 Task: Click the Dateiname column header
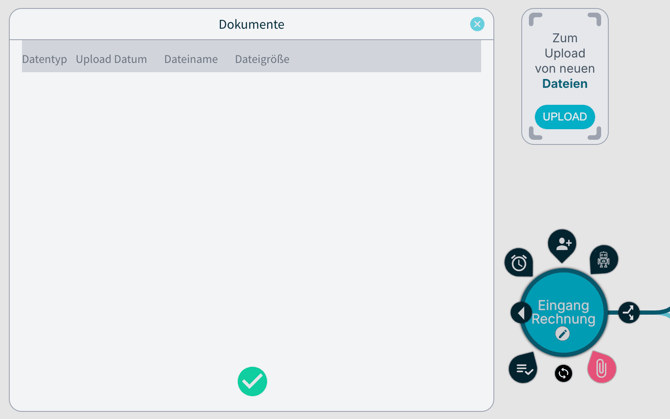pos(191,59)
